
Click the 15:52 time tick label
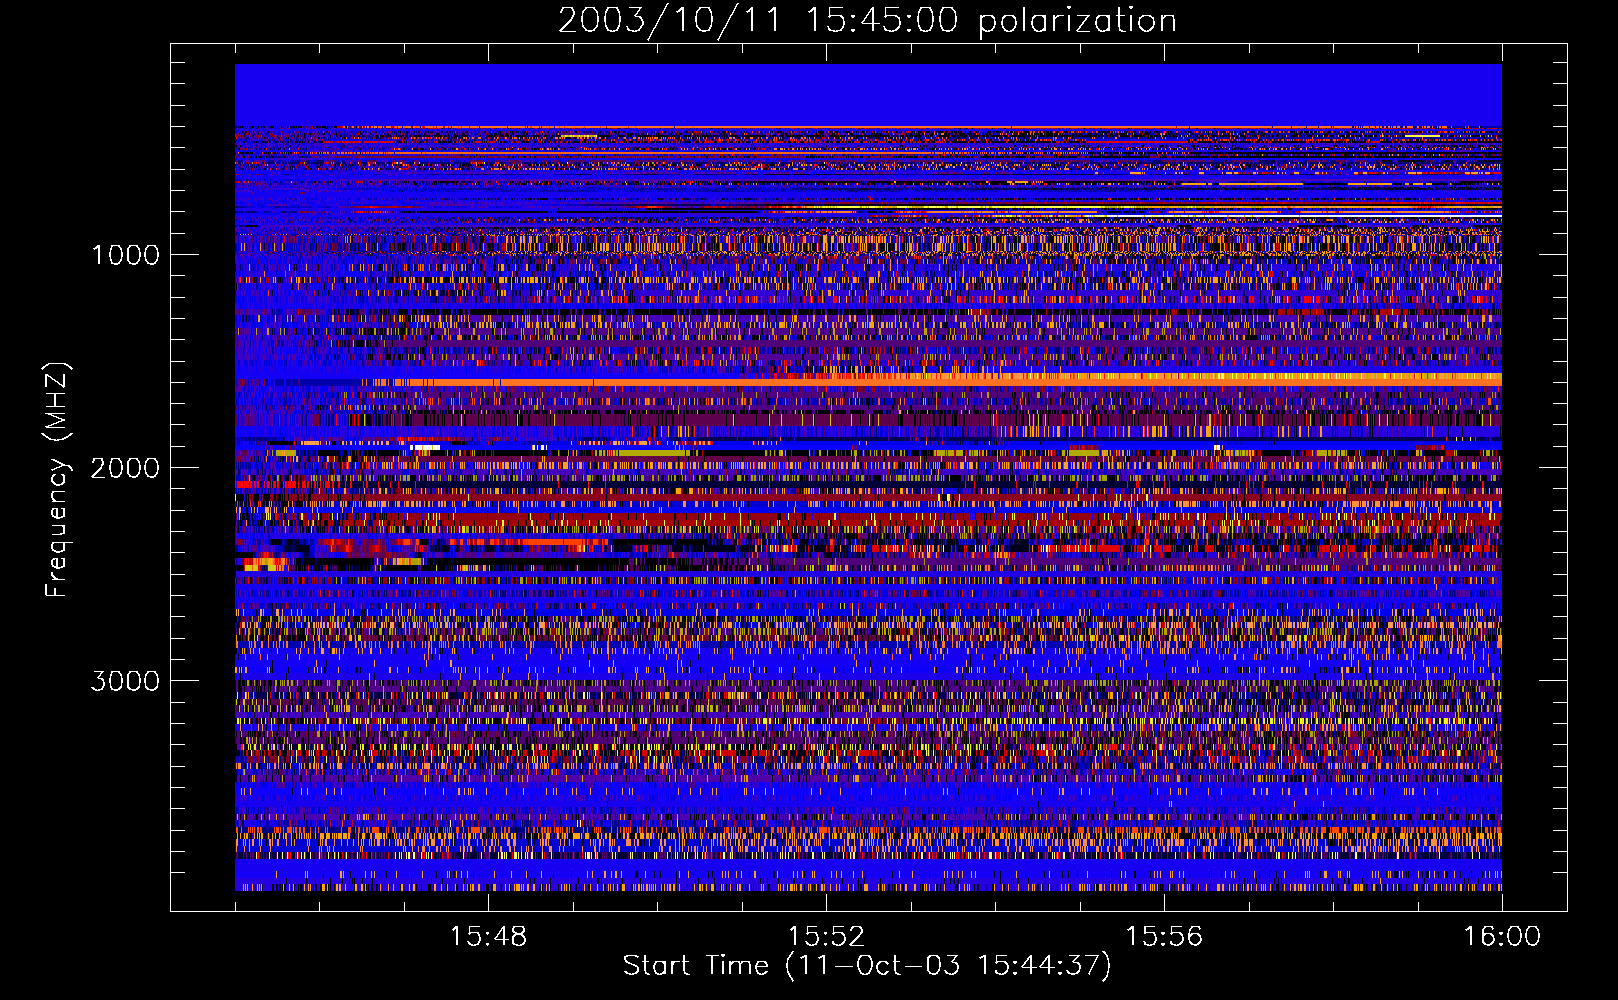(x=826, y=937)
